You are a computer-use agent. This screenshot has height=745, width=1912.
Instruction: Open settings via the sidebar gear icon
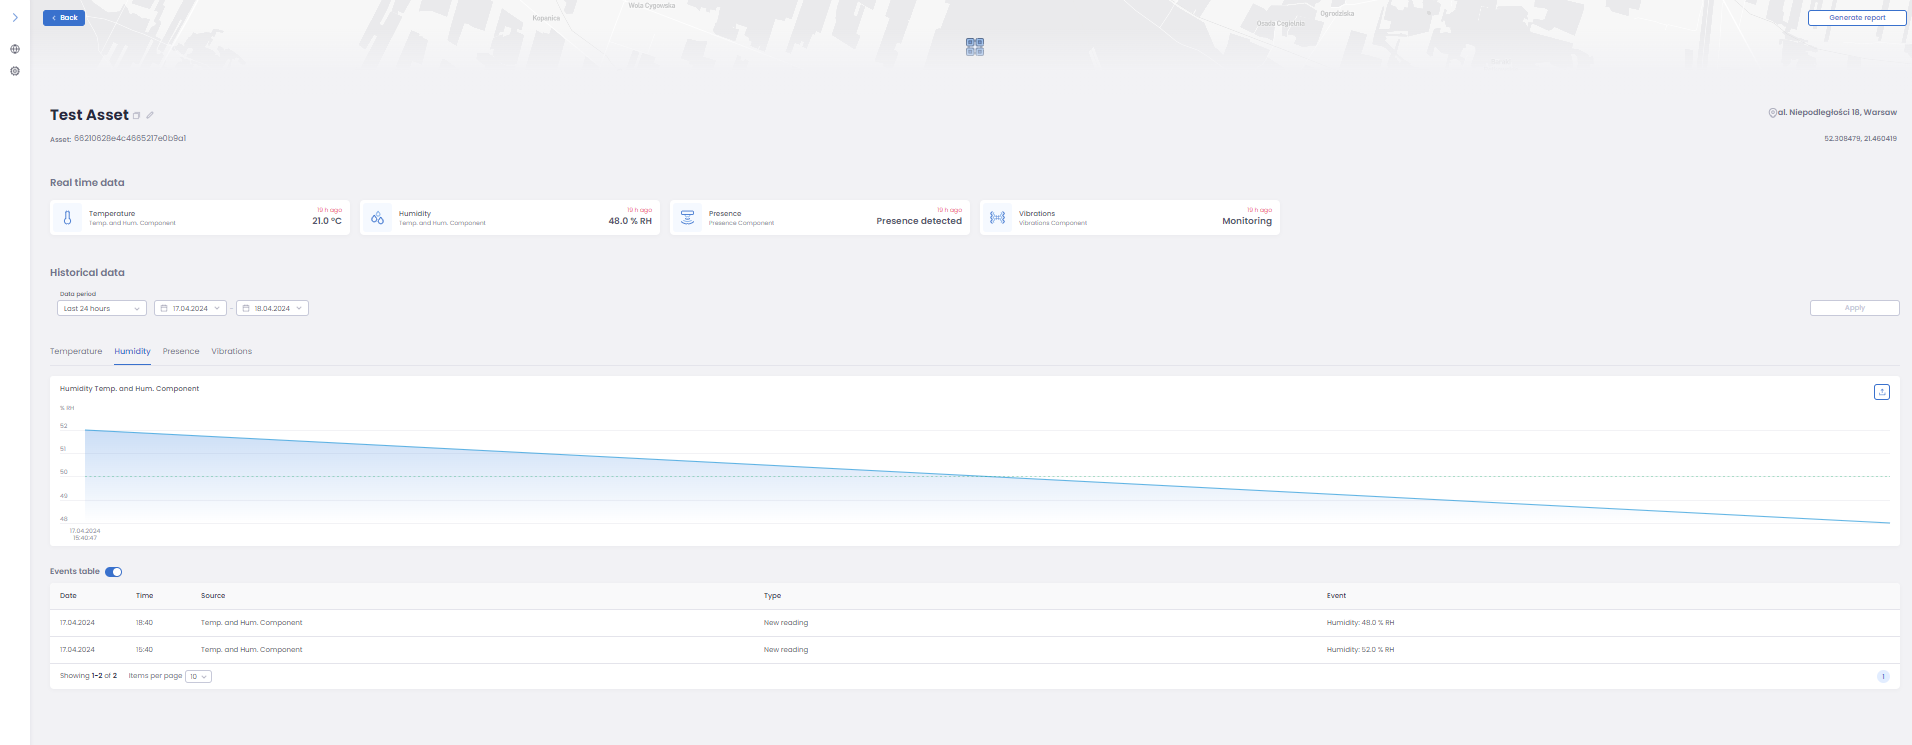15,71
